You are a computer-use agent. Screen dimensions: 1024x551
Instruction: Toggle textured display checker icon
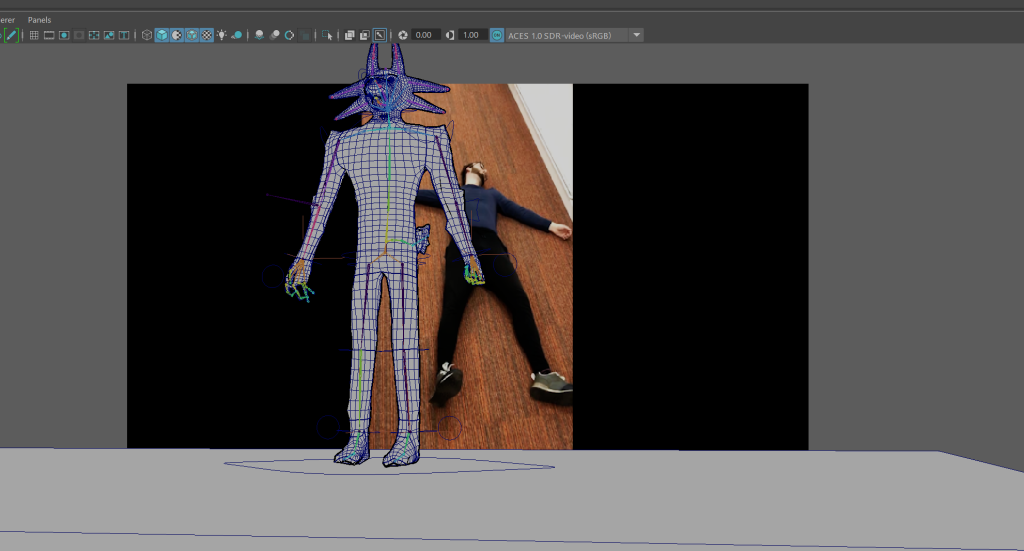(207, 35)
